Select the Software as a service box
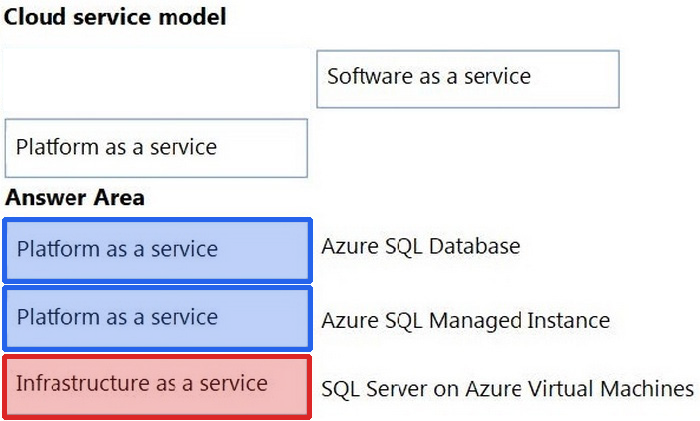Viewport: 700px width, 421px height. pyautogui.click(x=468, y=79)
